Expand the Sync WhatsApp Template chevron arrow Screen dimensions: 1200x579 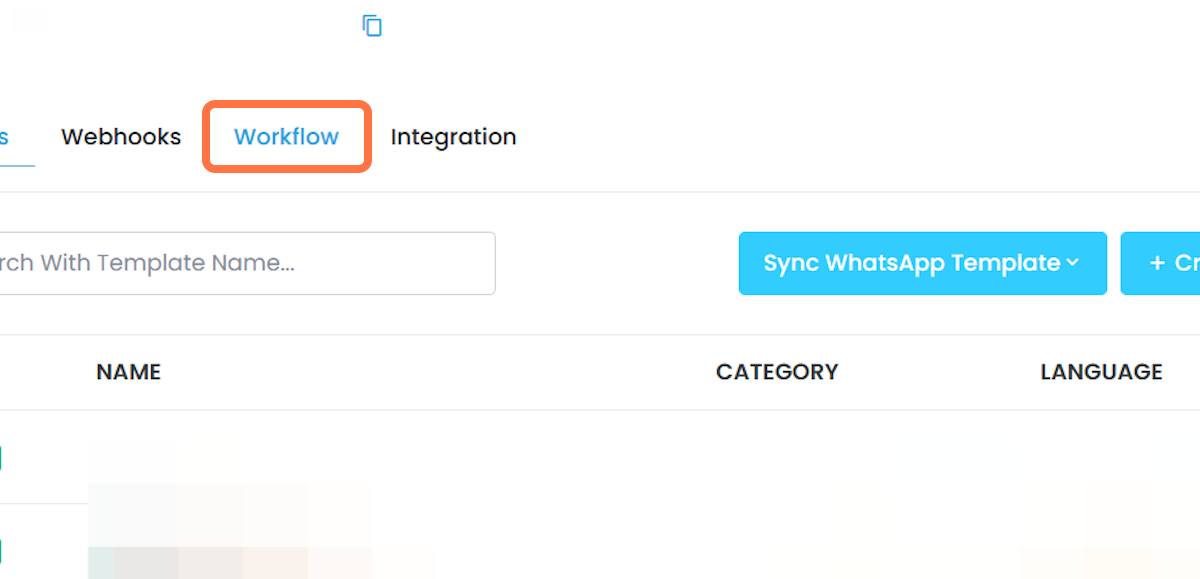click(x=1073, y=263)
